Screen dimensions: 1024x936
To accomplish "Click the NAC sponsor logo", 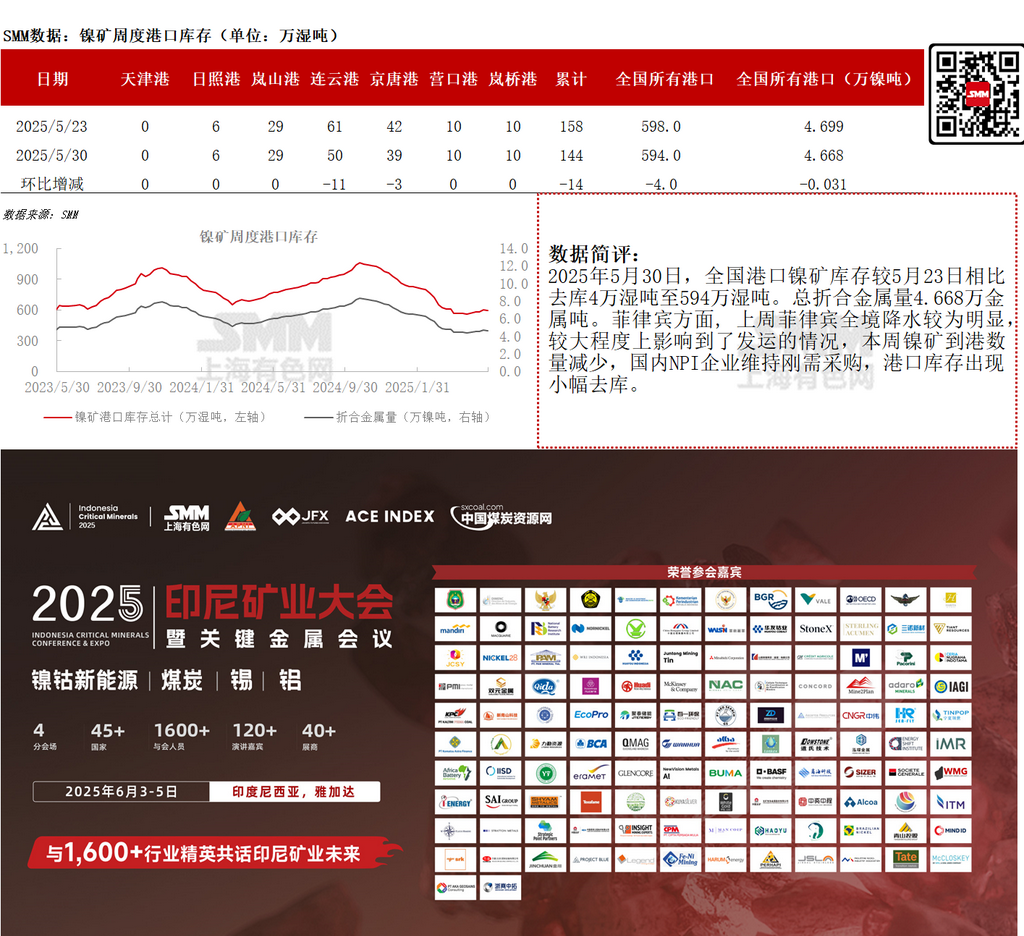I will (726, 686).
